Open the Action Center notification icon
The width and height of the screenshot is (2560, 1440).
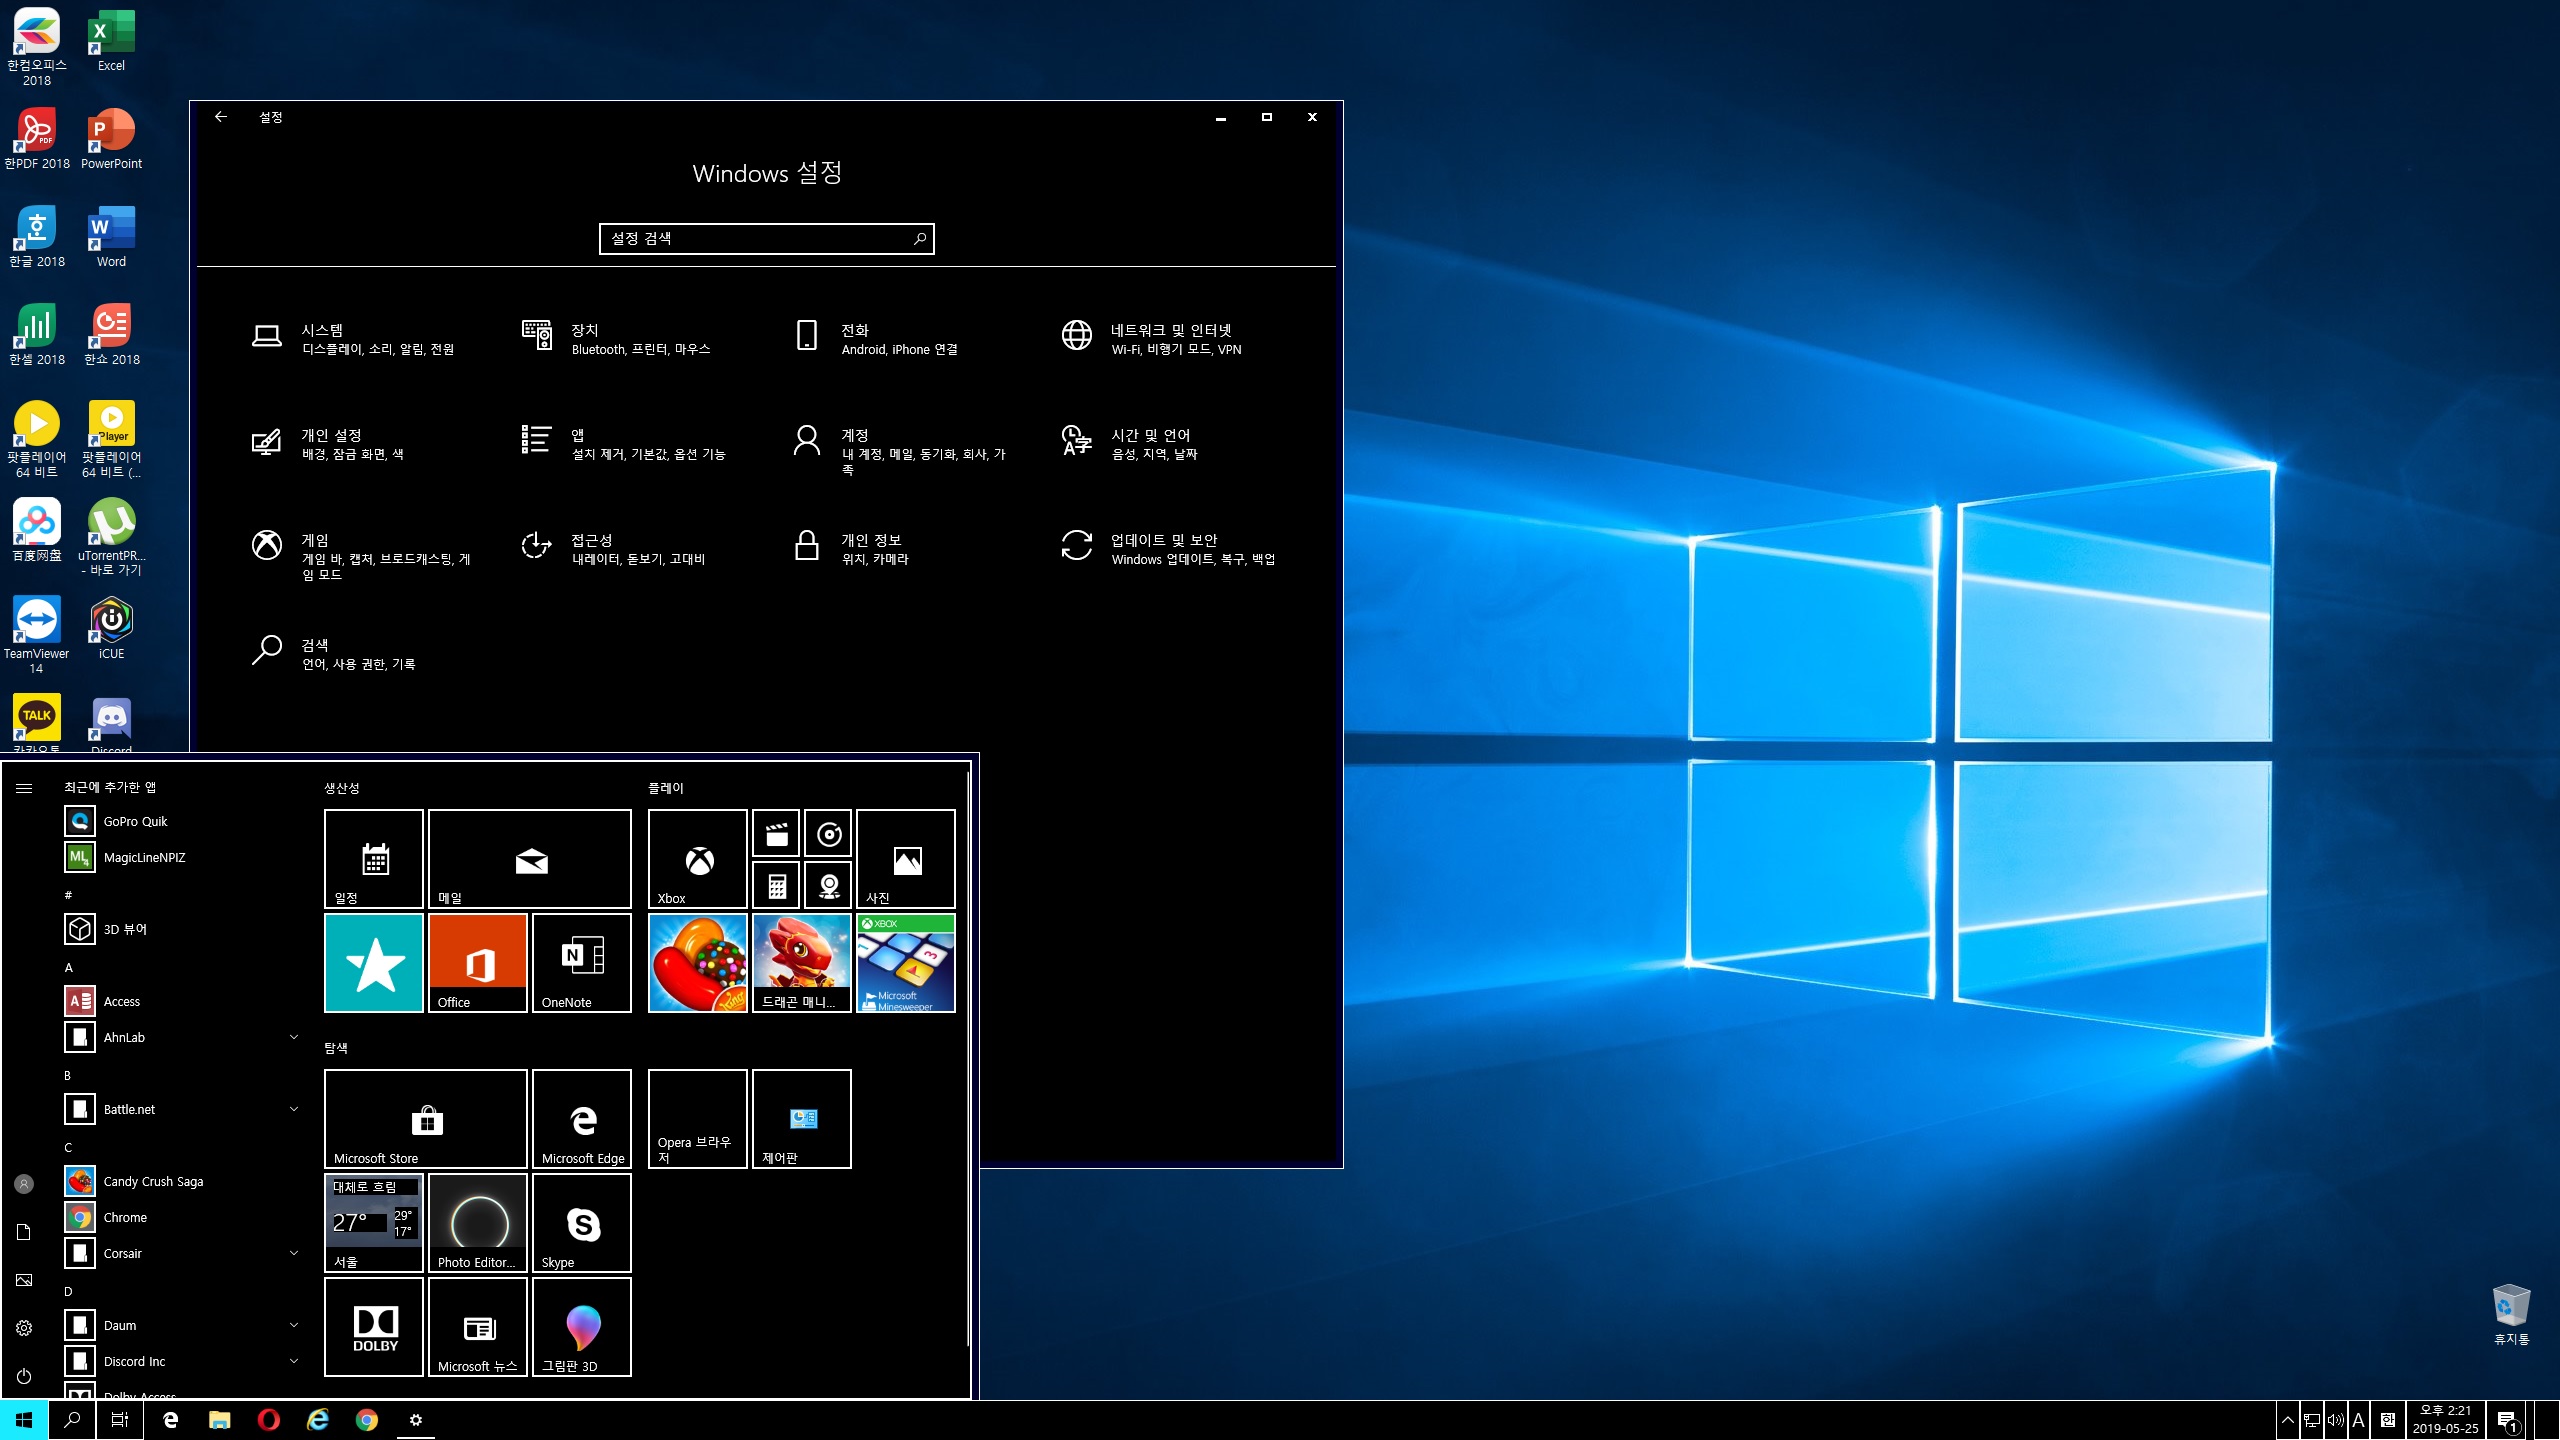(x=2507, y=1420)
